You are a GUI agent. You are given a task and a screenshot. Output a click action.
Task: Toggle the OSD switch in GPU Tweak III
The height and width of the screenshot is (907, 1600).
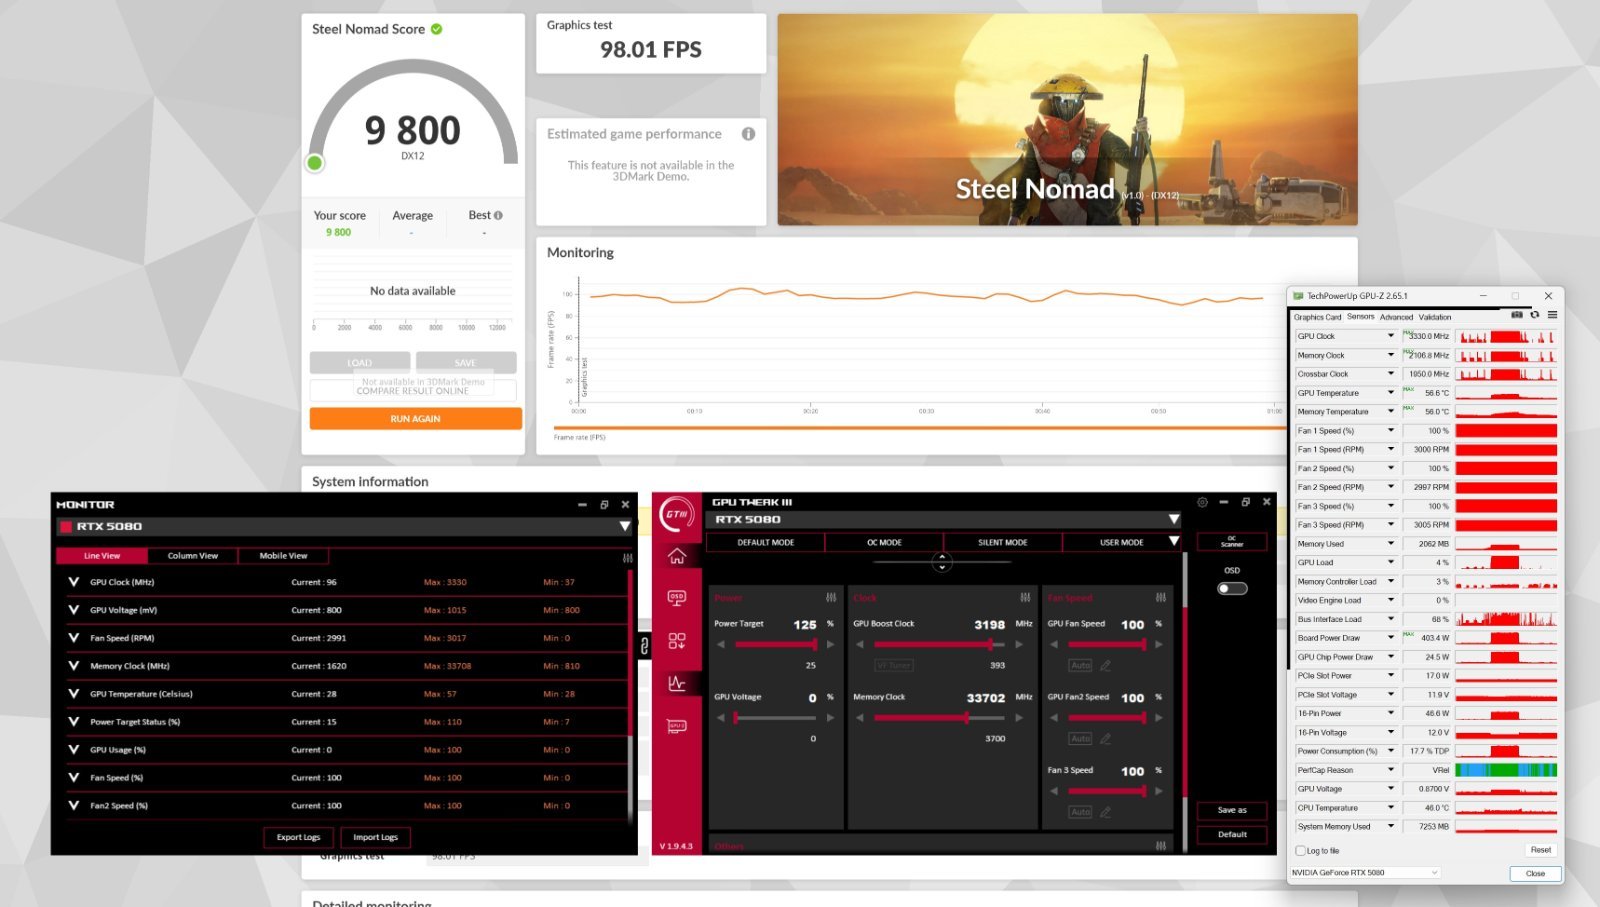click(x=1232, y=588)
